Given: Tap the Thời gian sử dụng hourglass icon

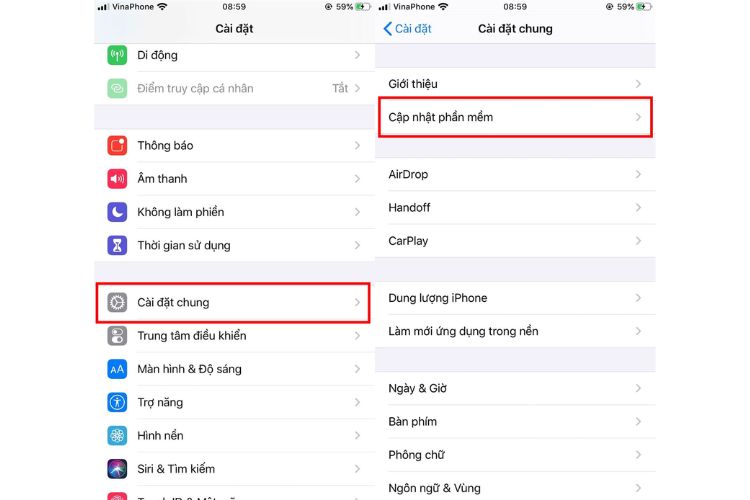Looking at the screenshot, I should [x=117, y=245].
